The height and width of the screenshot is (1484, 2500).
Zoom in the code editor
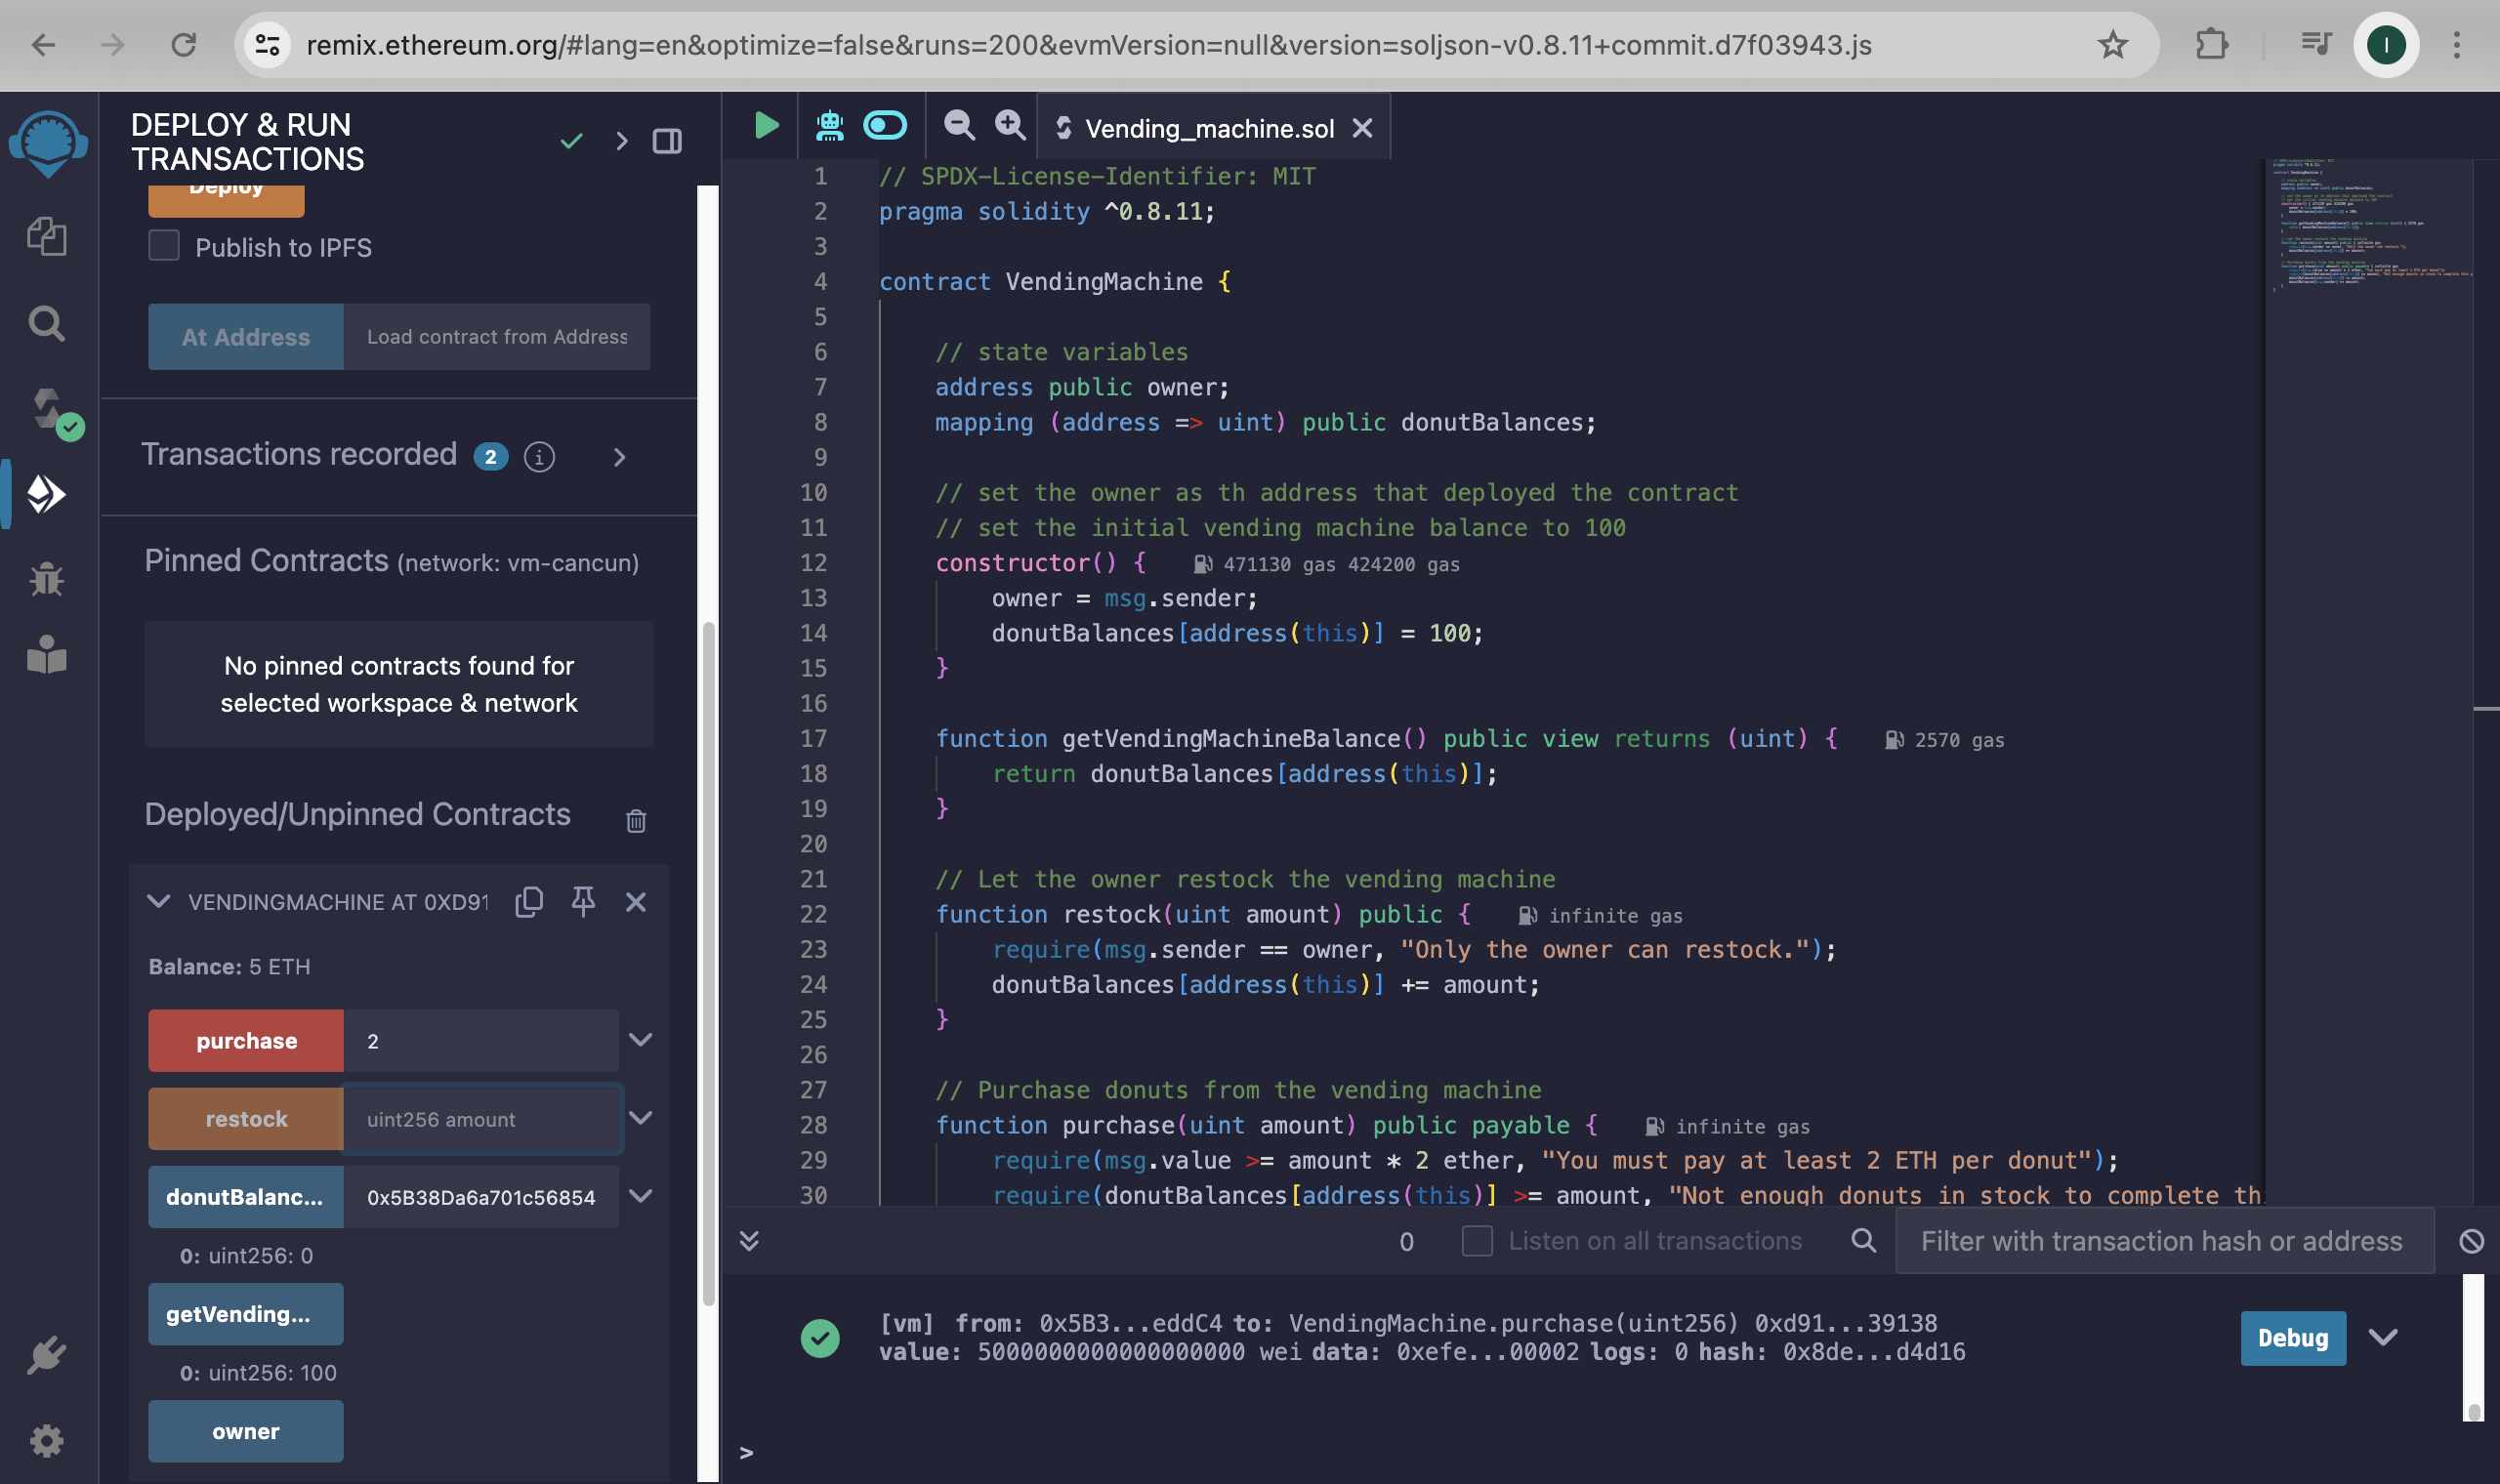tap(1010, 125)
